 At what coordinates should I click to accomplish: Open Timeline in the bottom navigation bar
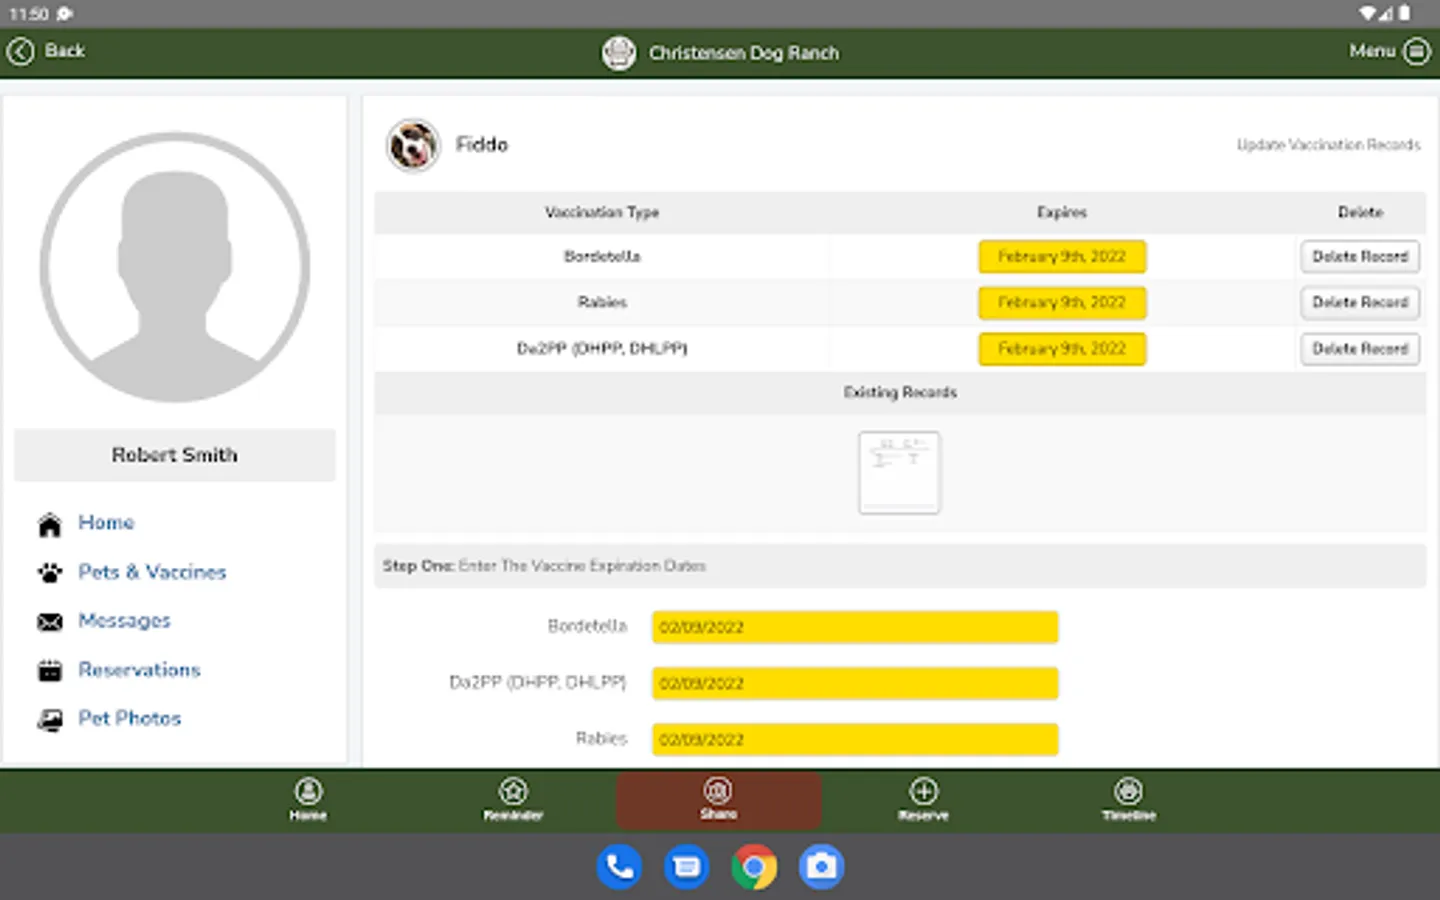point(1128,800)
